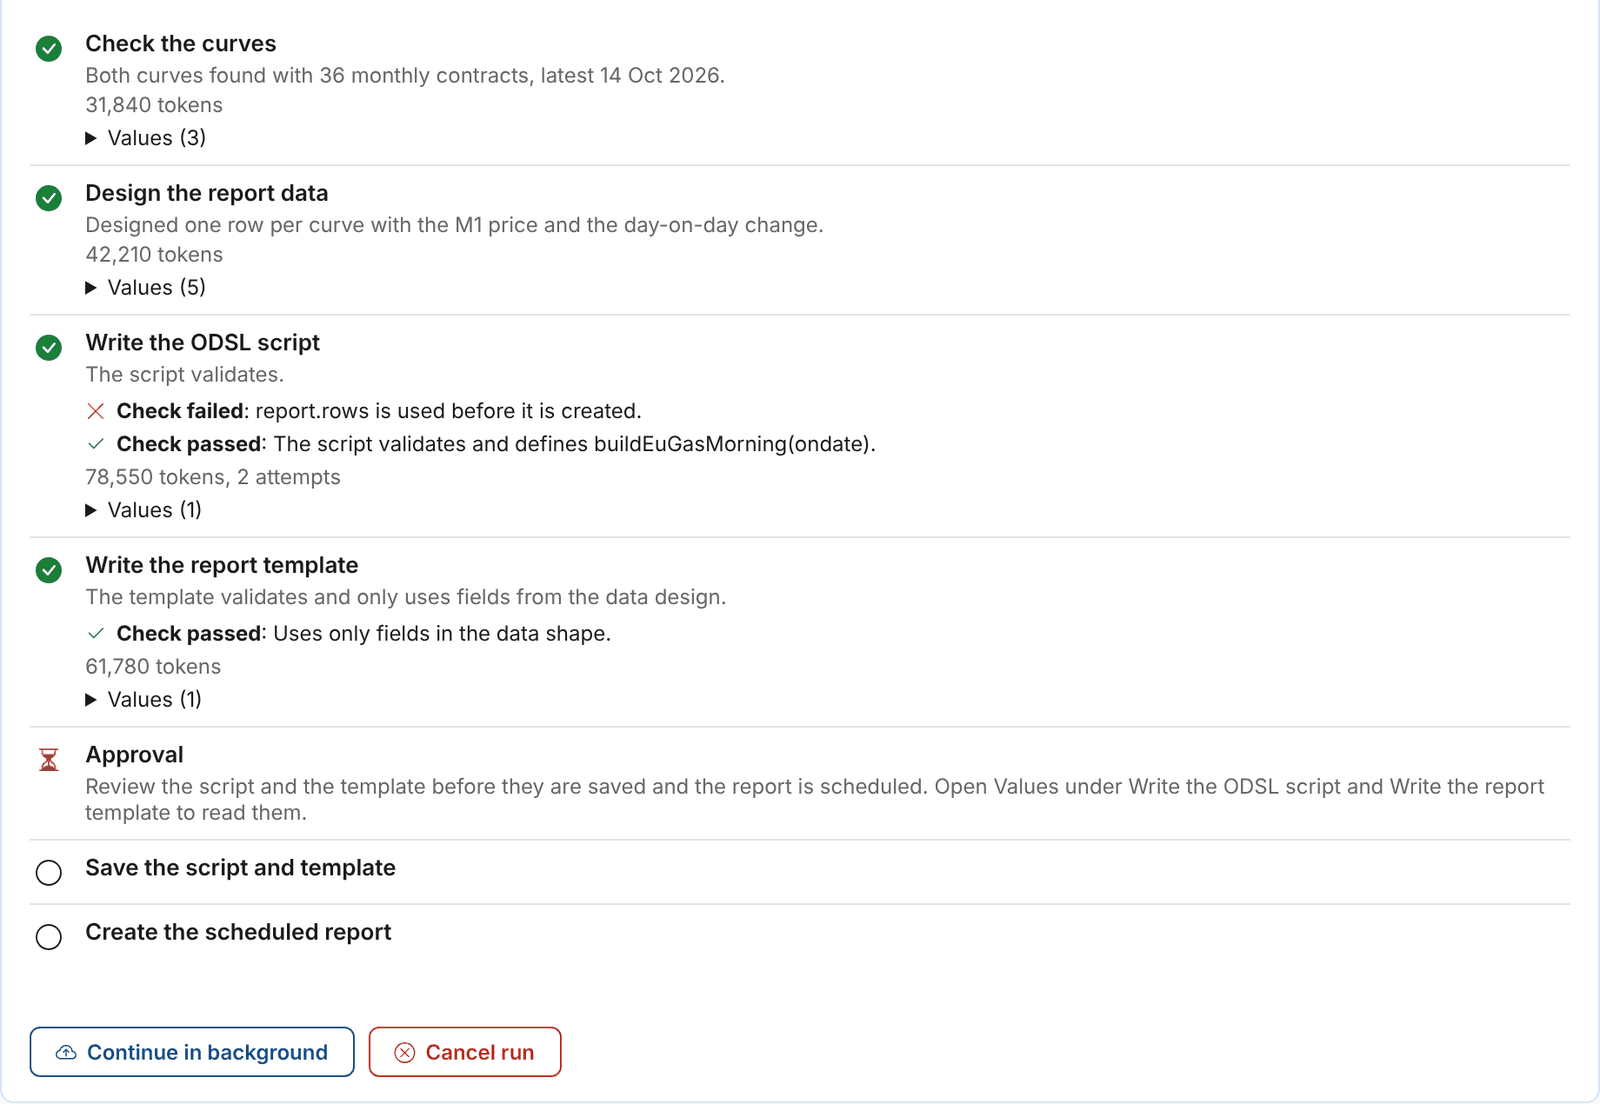Expand Values (1) under Write the report template
1600x1104 pixels.
(x=144, y=700)
